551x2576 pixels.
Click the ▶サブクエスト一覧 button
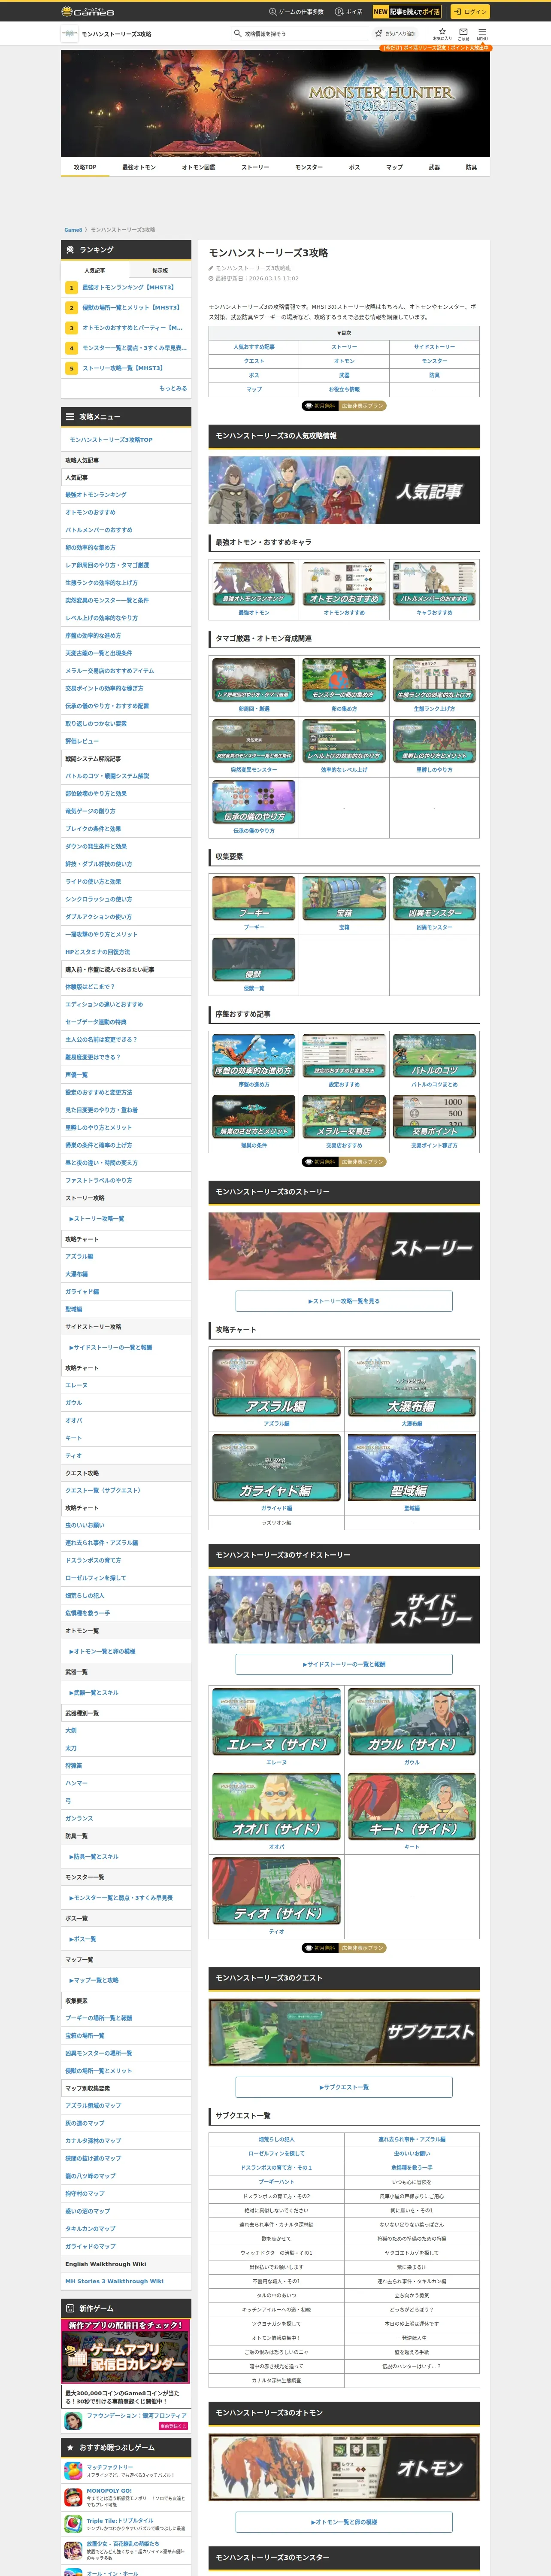pyautogui.click(x=344, y=2087)
